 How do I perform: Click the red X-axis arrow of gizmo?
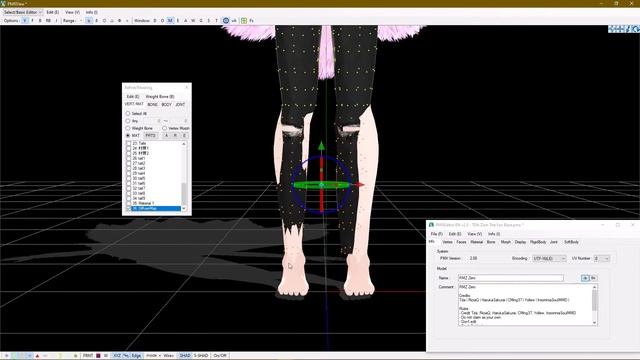[x=359, y=185]
